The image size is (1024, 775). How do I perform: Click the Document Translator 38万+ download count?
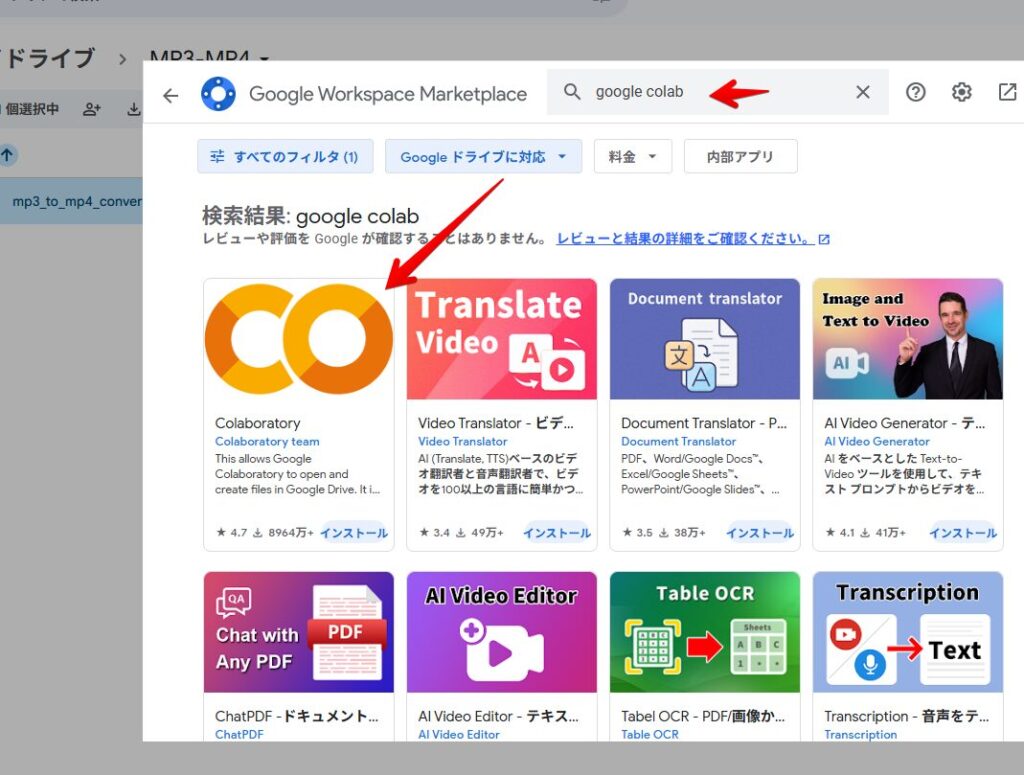pyautogui.click(x=682, y=533)
